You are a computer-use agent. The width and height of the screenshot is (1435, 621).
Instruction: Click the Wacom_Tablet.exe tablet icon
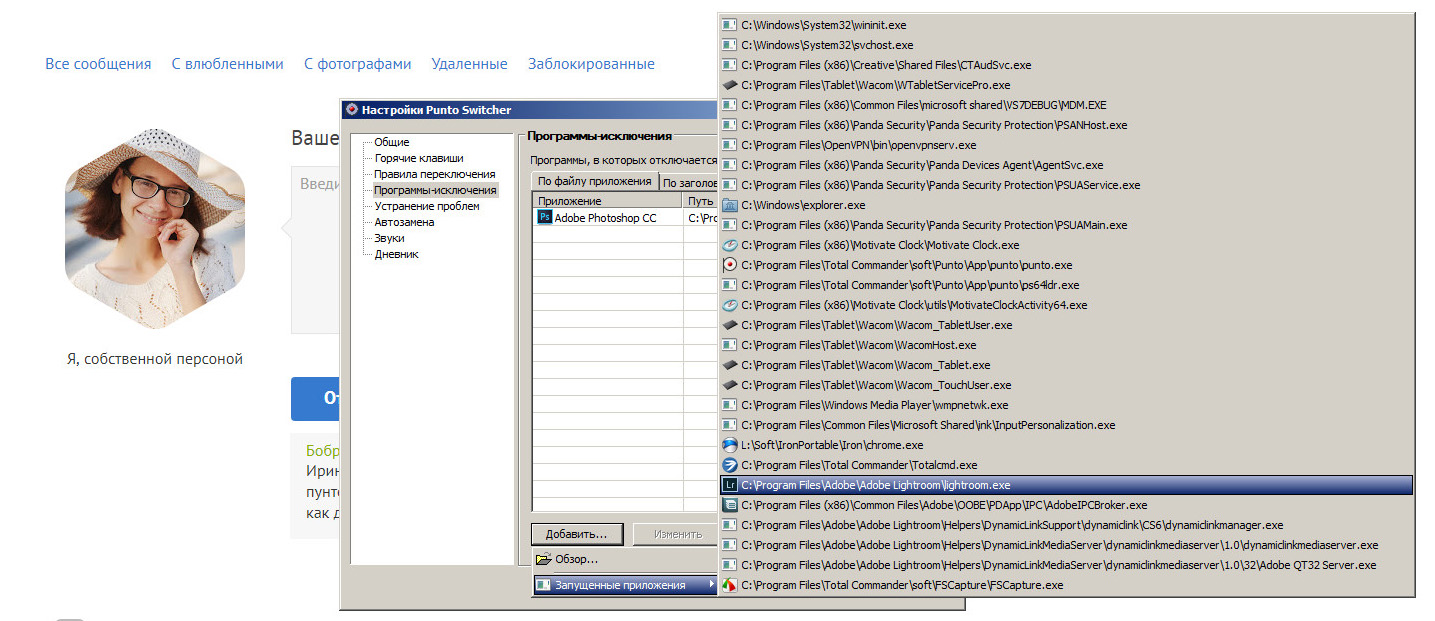[x=729, y=365]
